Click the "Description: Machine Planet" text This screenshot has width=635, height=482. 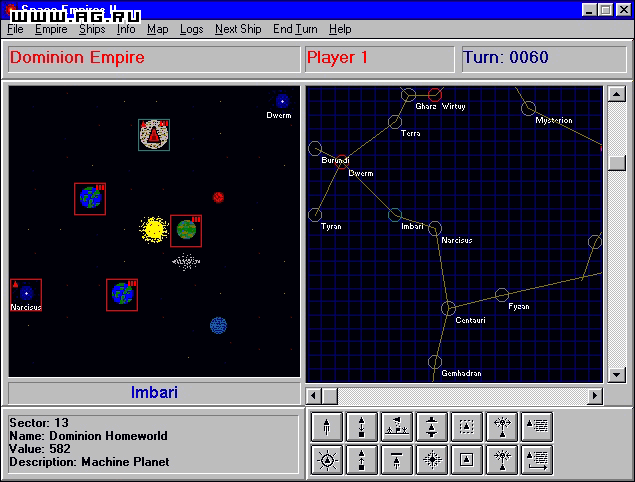[x=89, y=462]
